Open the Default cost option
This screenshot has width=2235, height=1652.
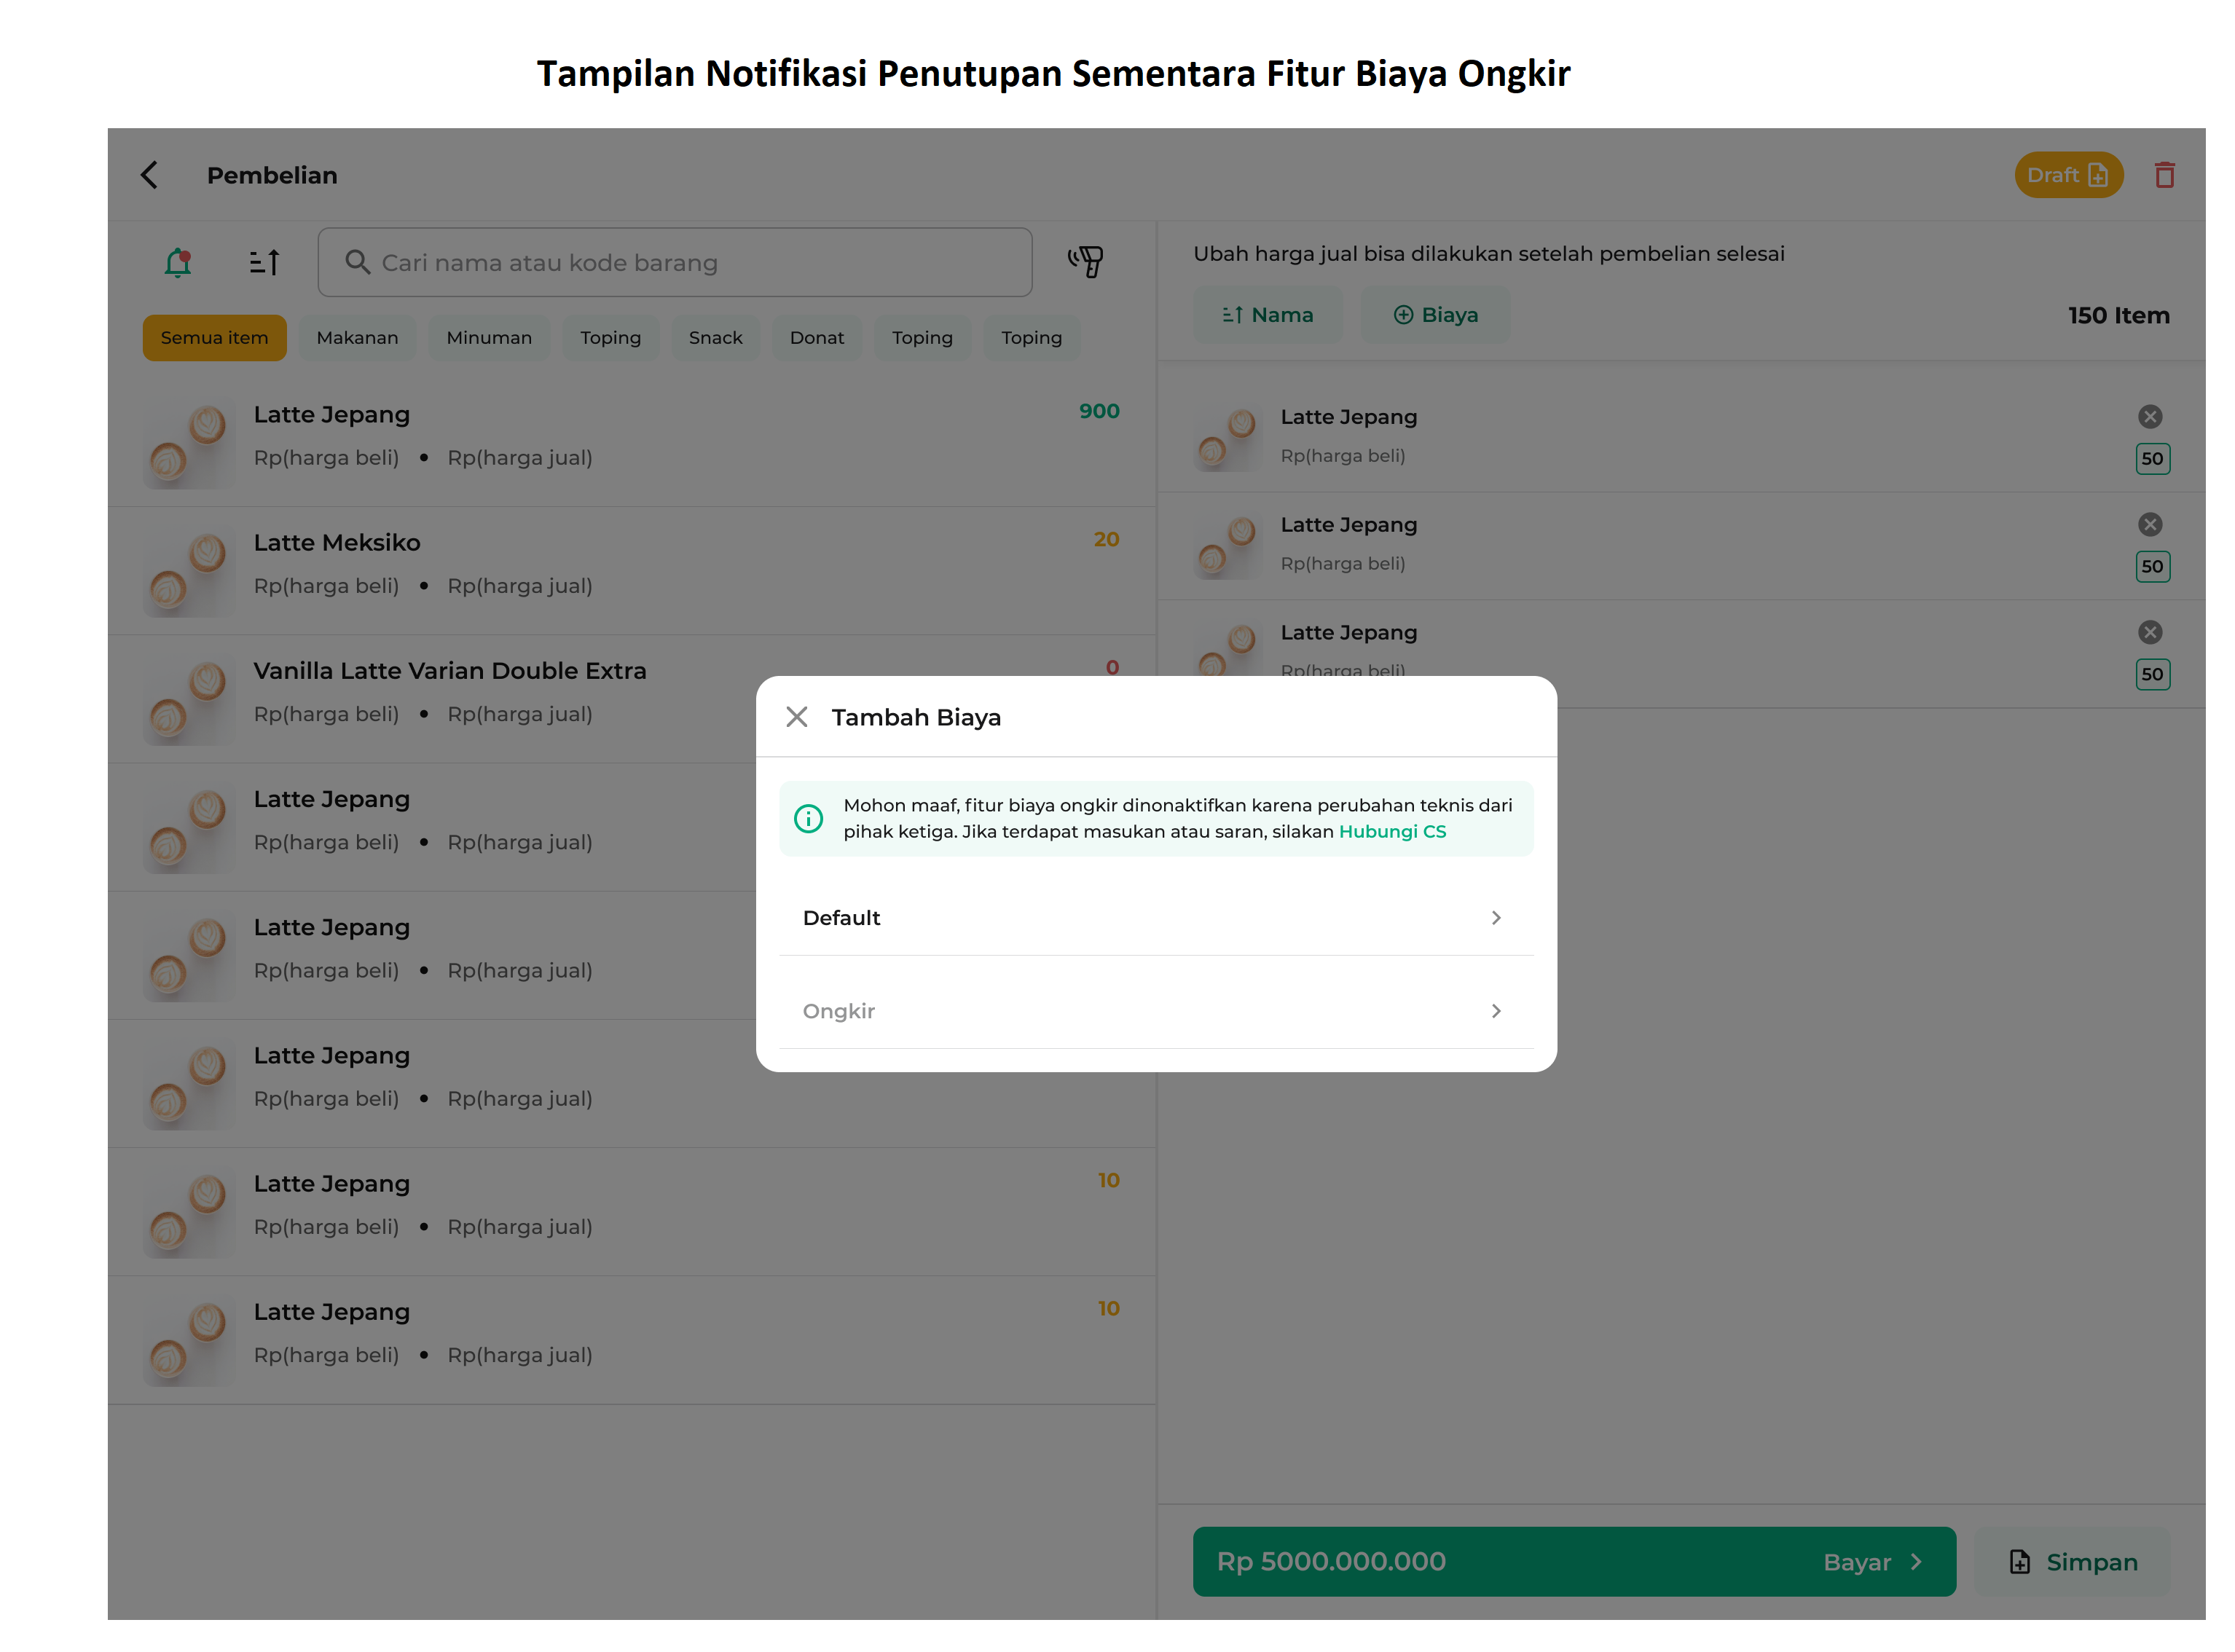(1156, 918)
